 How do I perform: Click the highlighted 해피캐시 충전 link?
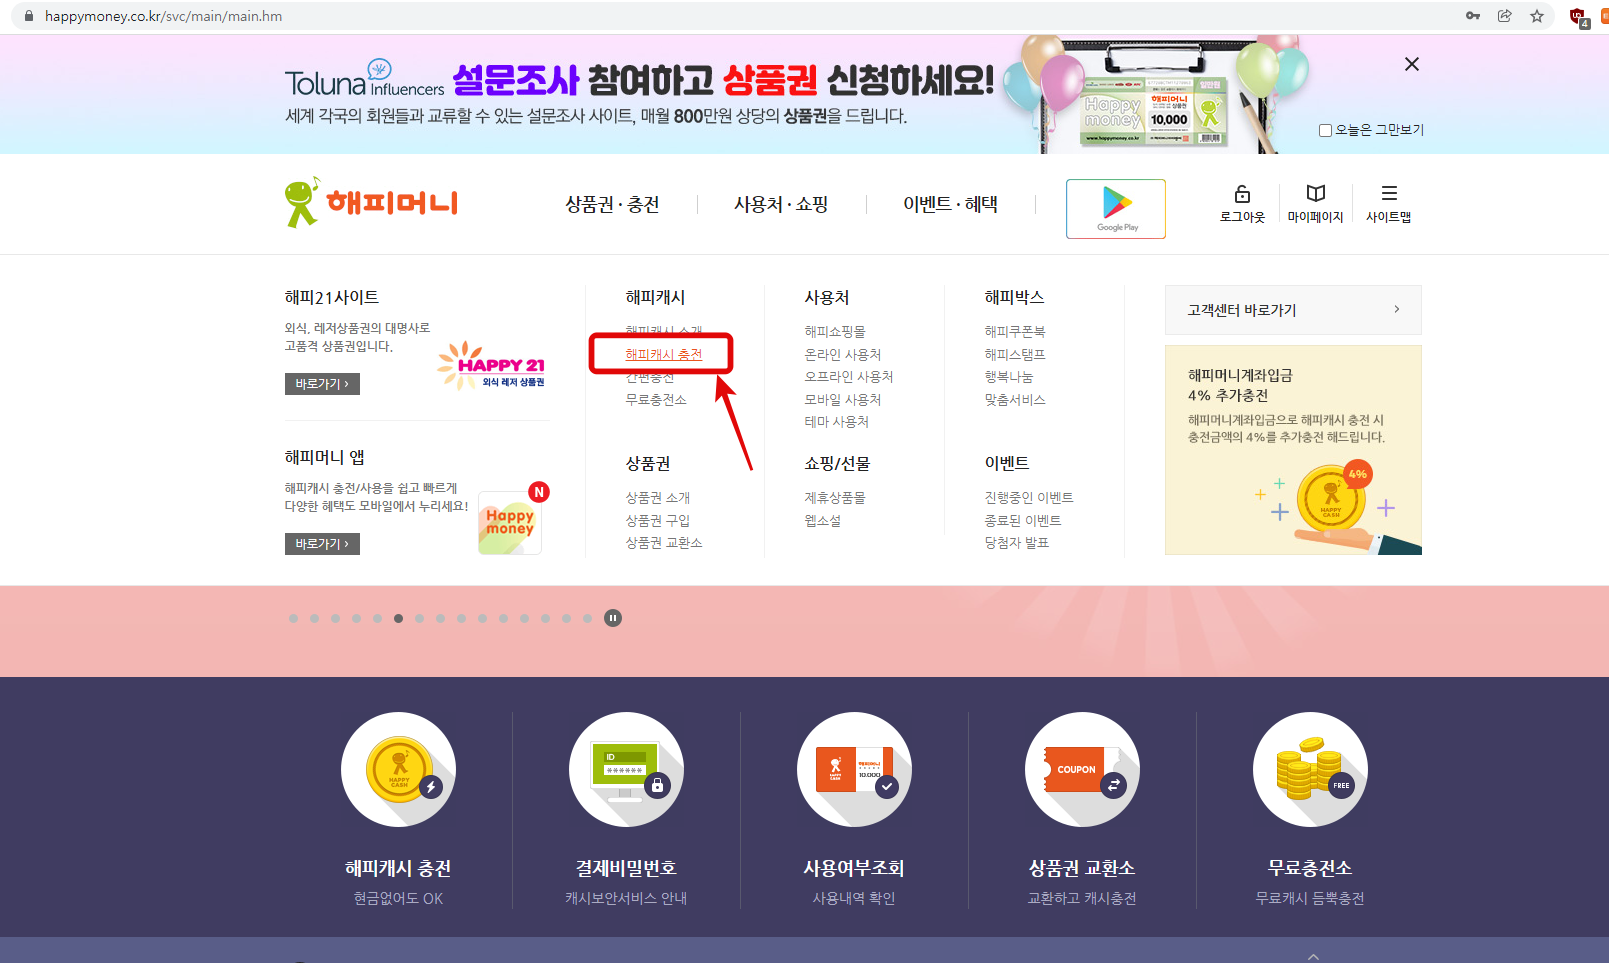[x=662, y=353]
